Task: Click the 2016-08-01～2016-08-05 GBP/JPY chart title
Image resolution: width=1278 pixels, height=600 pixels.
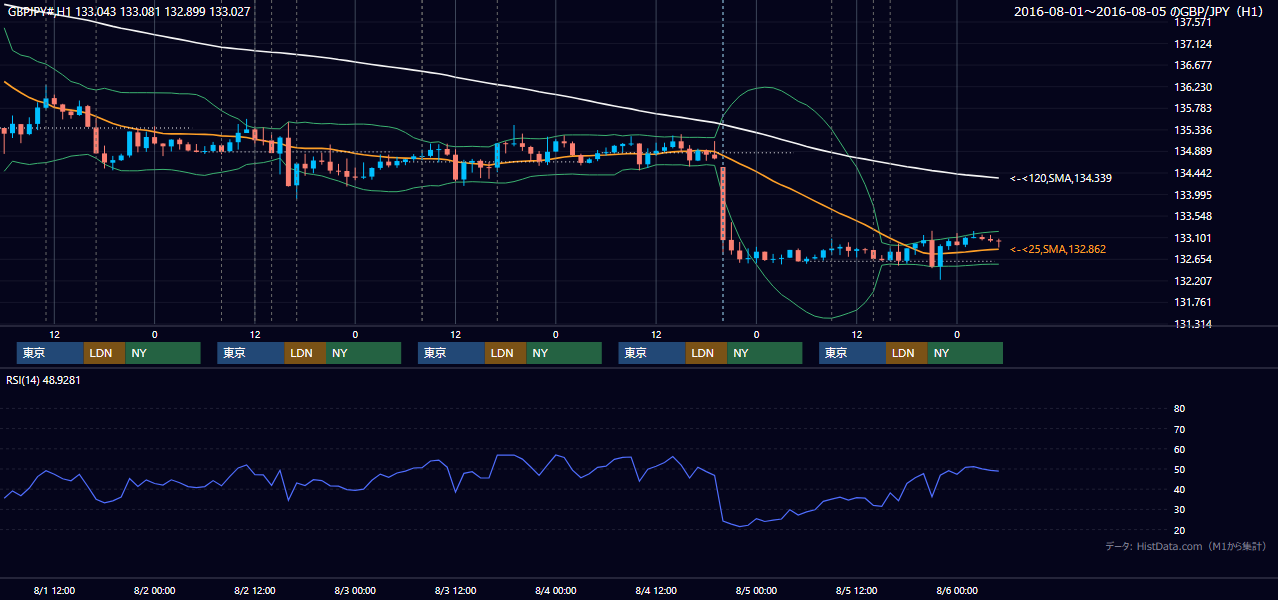Action: click(x=1139, y=12)
